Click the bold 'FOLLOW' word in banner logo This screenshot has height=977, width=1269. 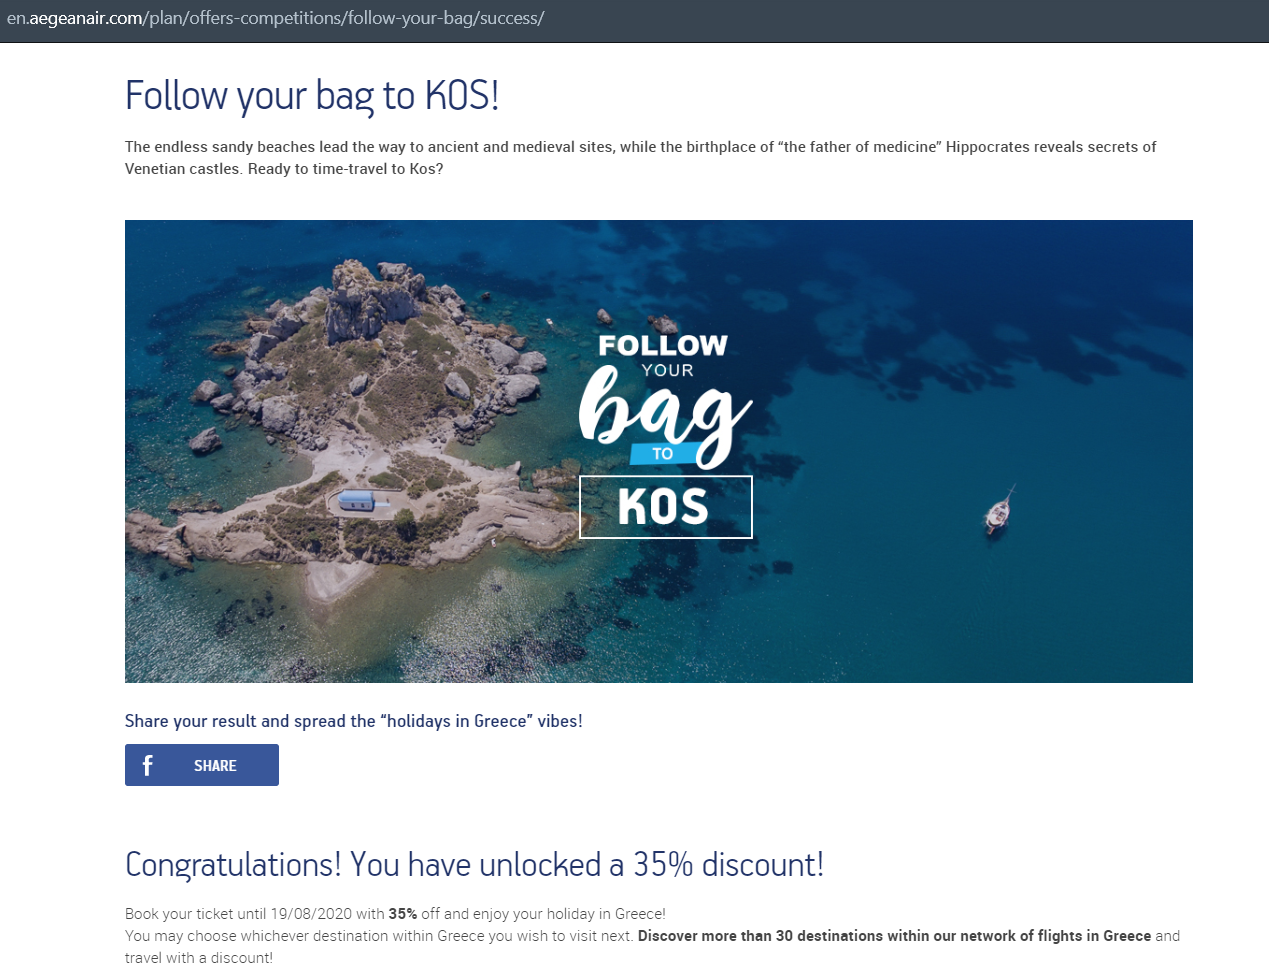pos(663,346)
